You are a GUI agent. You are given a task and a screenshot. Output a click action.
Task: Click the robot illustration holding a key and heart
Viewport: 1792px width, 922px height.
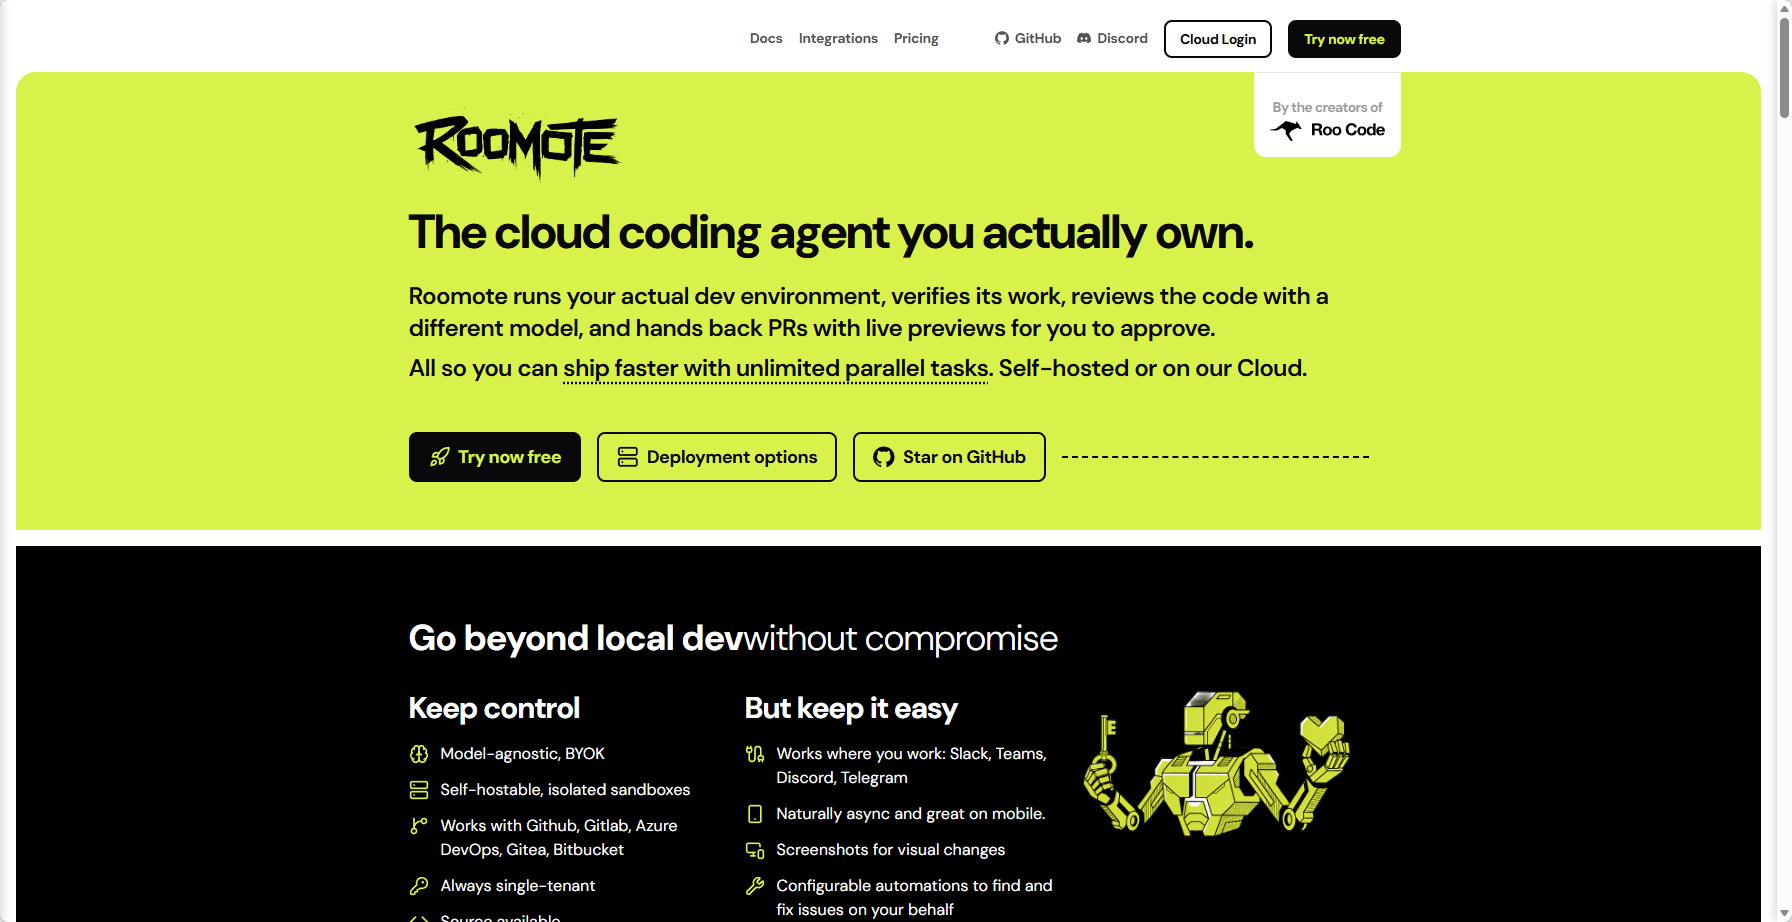coord(1217,764)
